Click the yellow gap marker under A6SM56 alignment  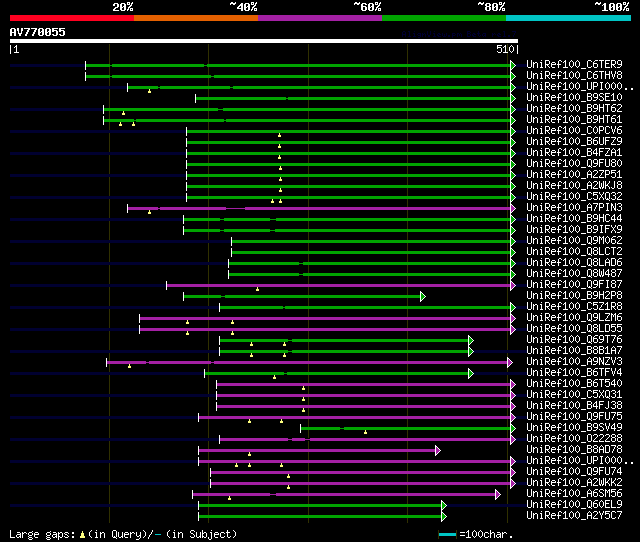click(229, 498)
